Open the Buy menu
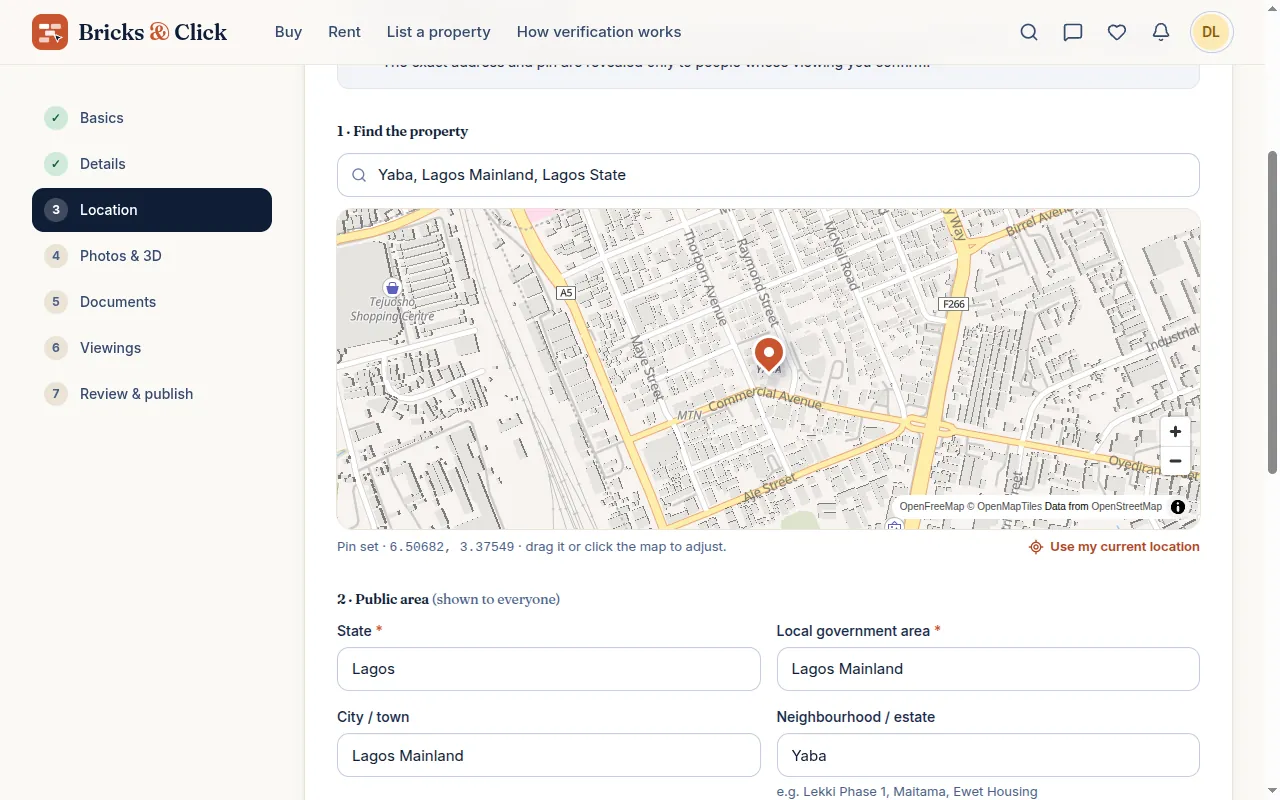The width and height of the screenshot is (1280, 800). [x=288, y=32]
